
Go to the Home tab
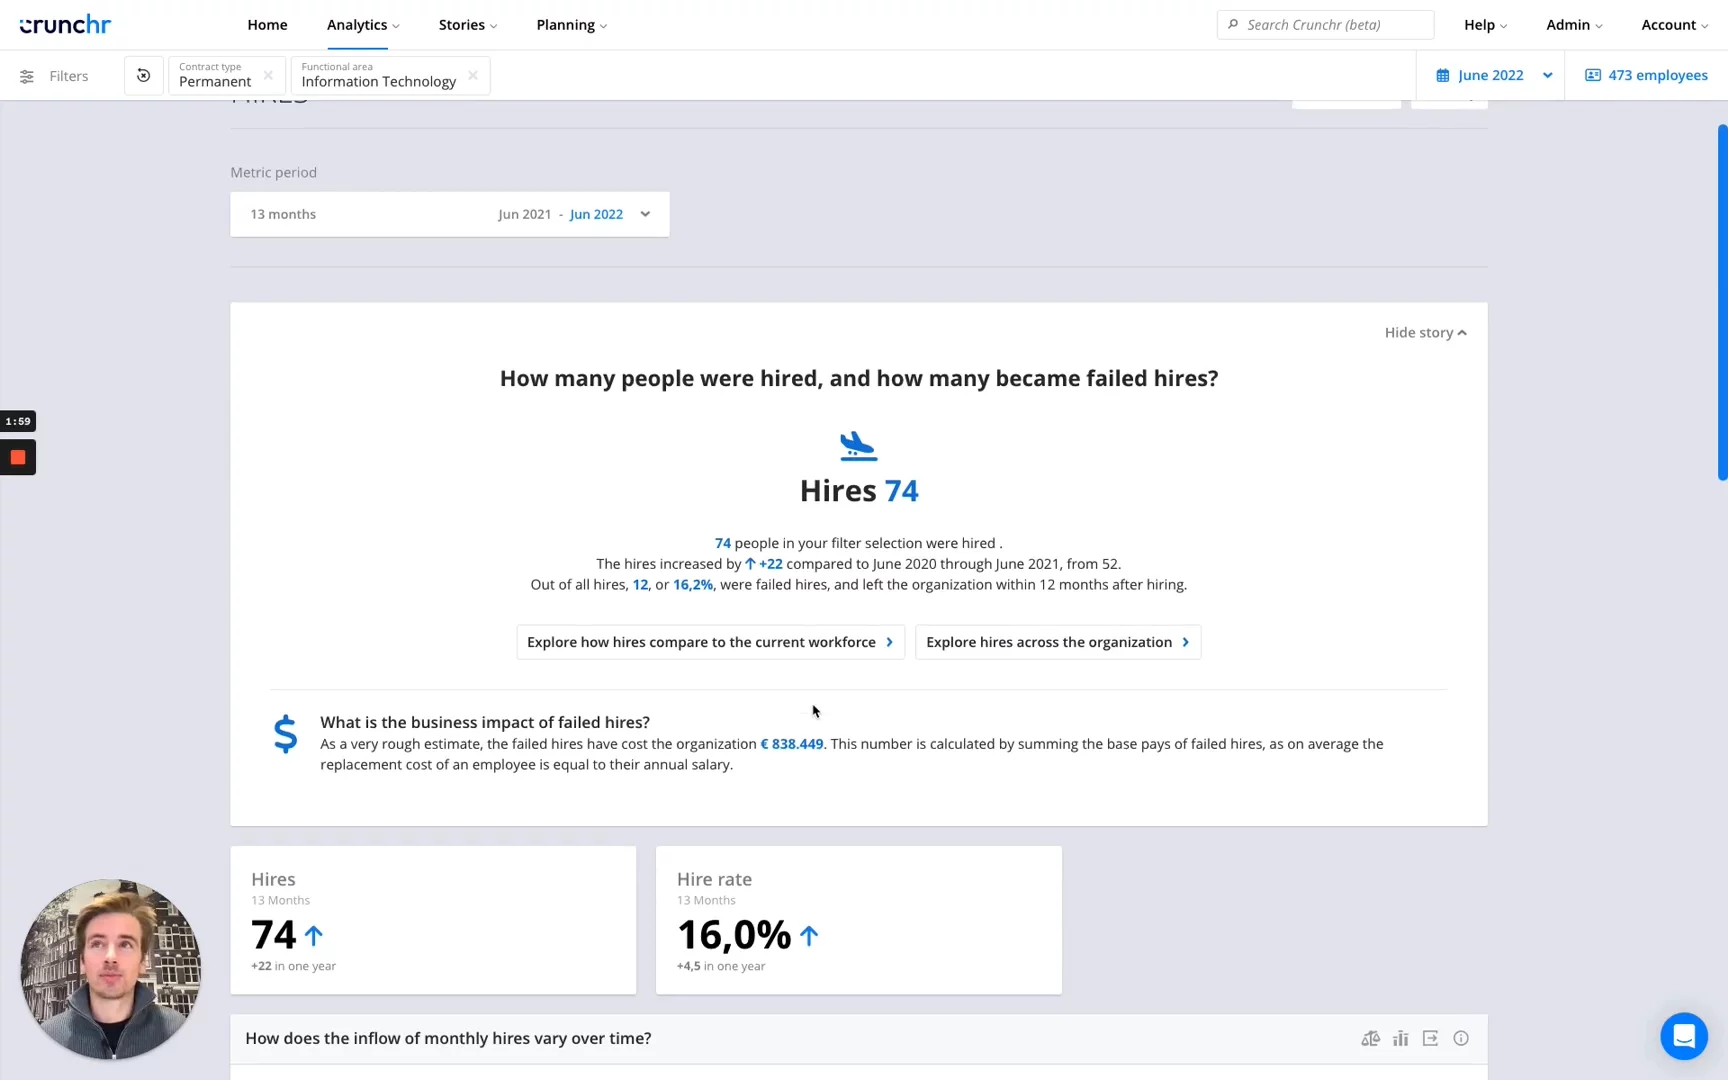(x=267, y=25)
